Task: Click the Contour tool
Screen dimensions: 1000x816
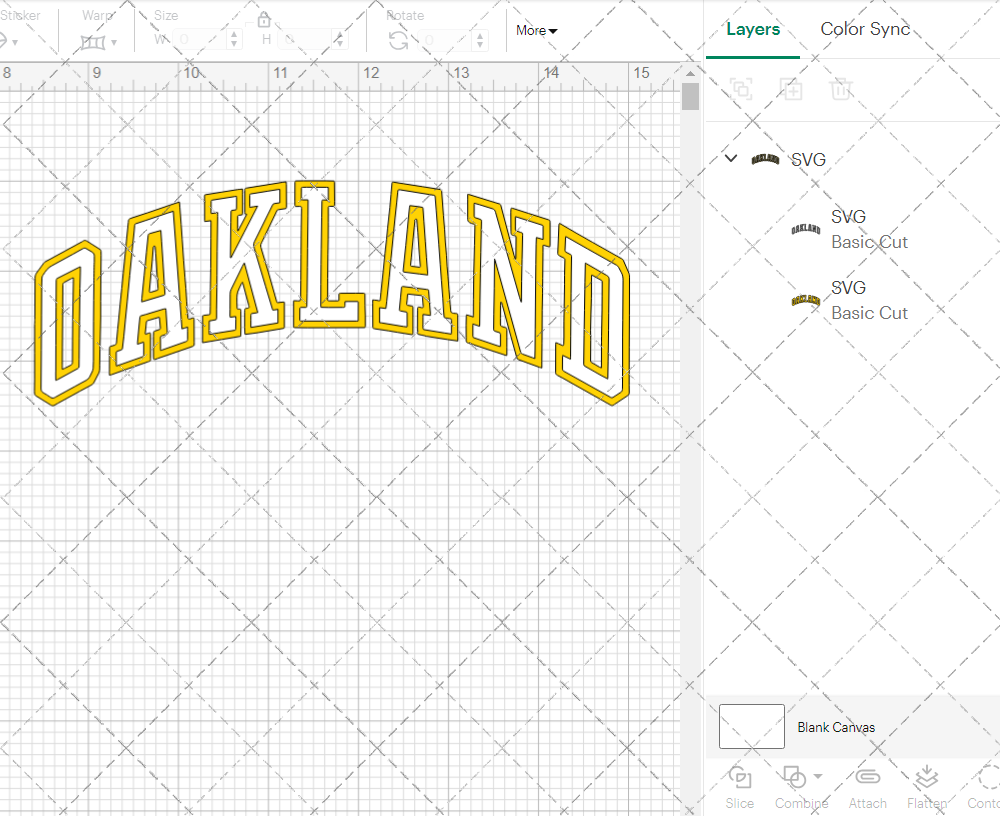Action: (985, 788)
